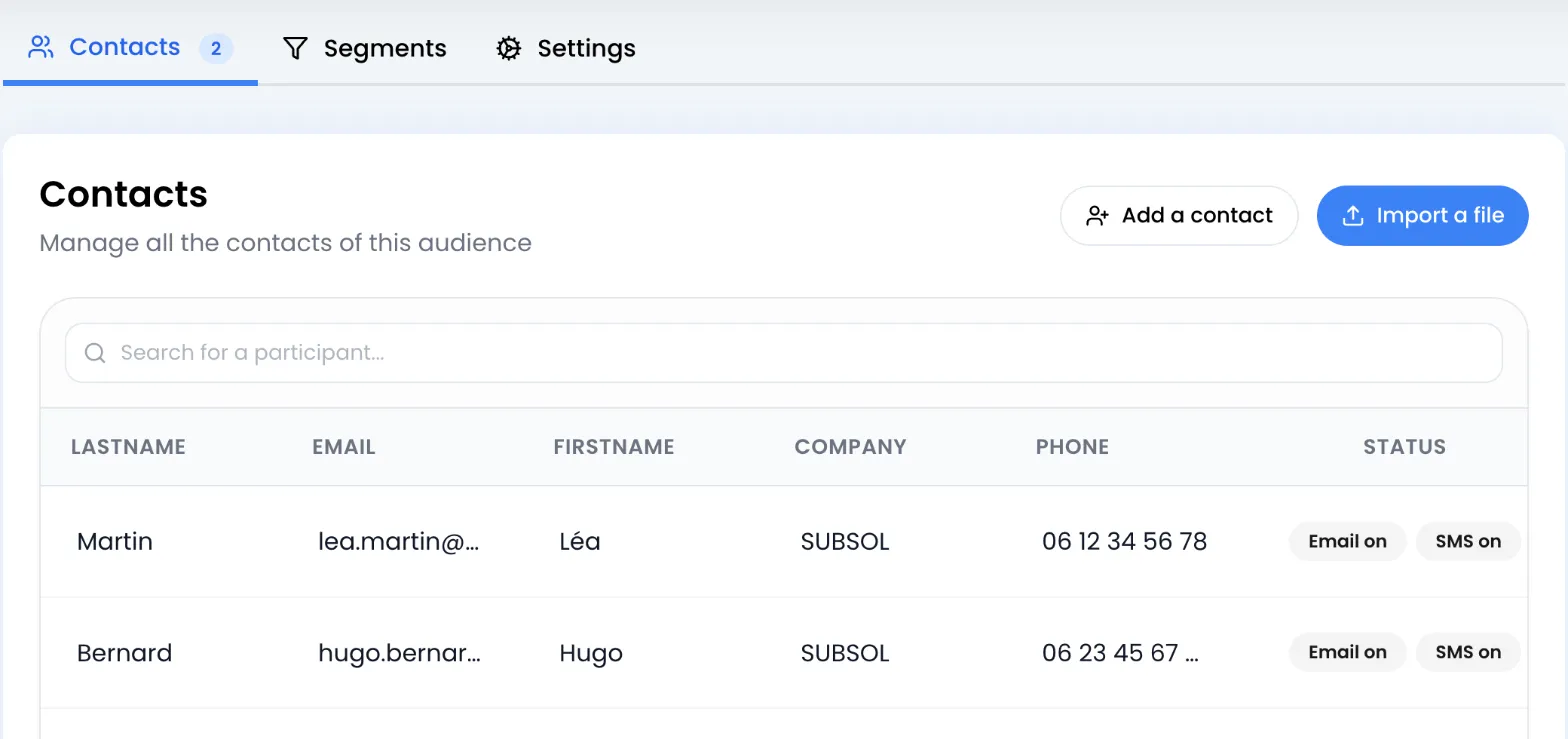The image size is (1568, 739).
Task: Click SUBSOL company in Bernard's row
Action: [845, 653]
